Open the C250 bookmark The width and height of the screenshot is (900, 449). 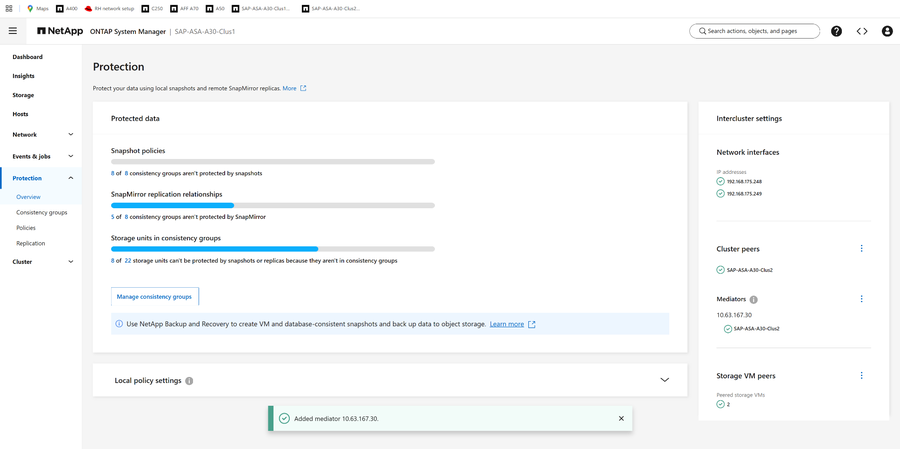point(152,9)
